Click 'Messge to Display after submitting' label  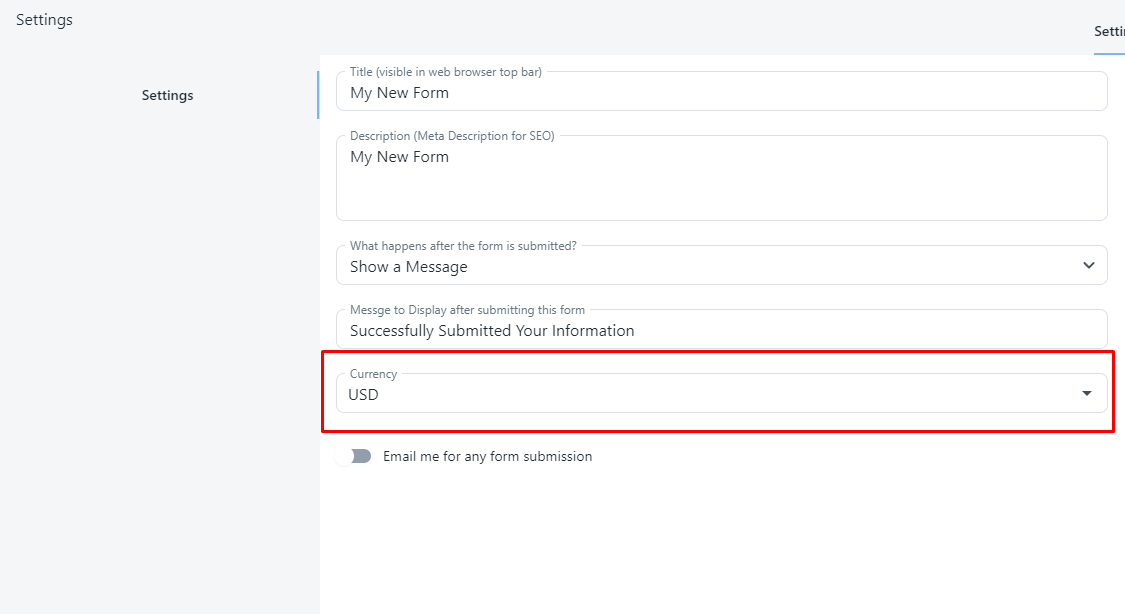tap(467, 310)
